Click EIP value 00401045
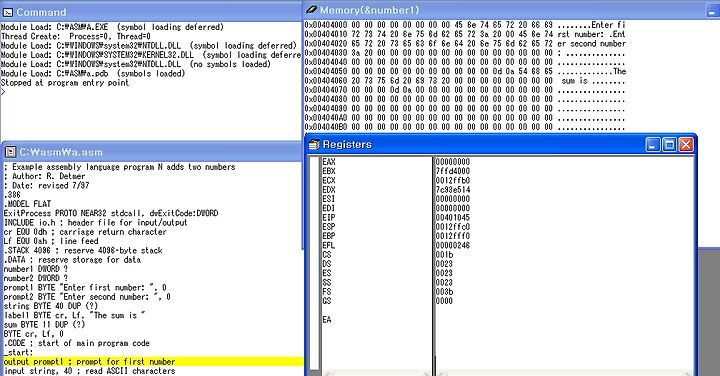The image size is (720, 376). 453,217
